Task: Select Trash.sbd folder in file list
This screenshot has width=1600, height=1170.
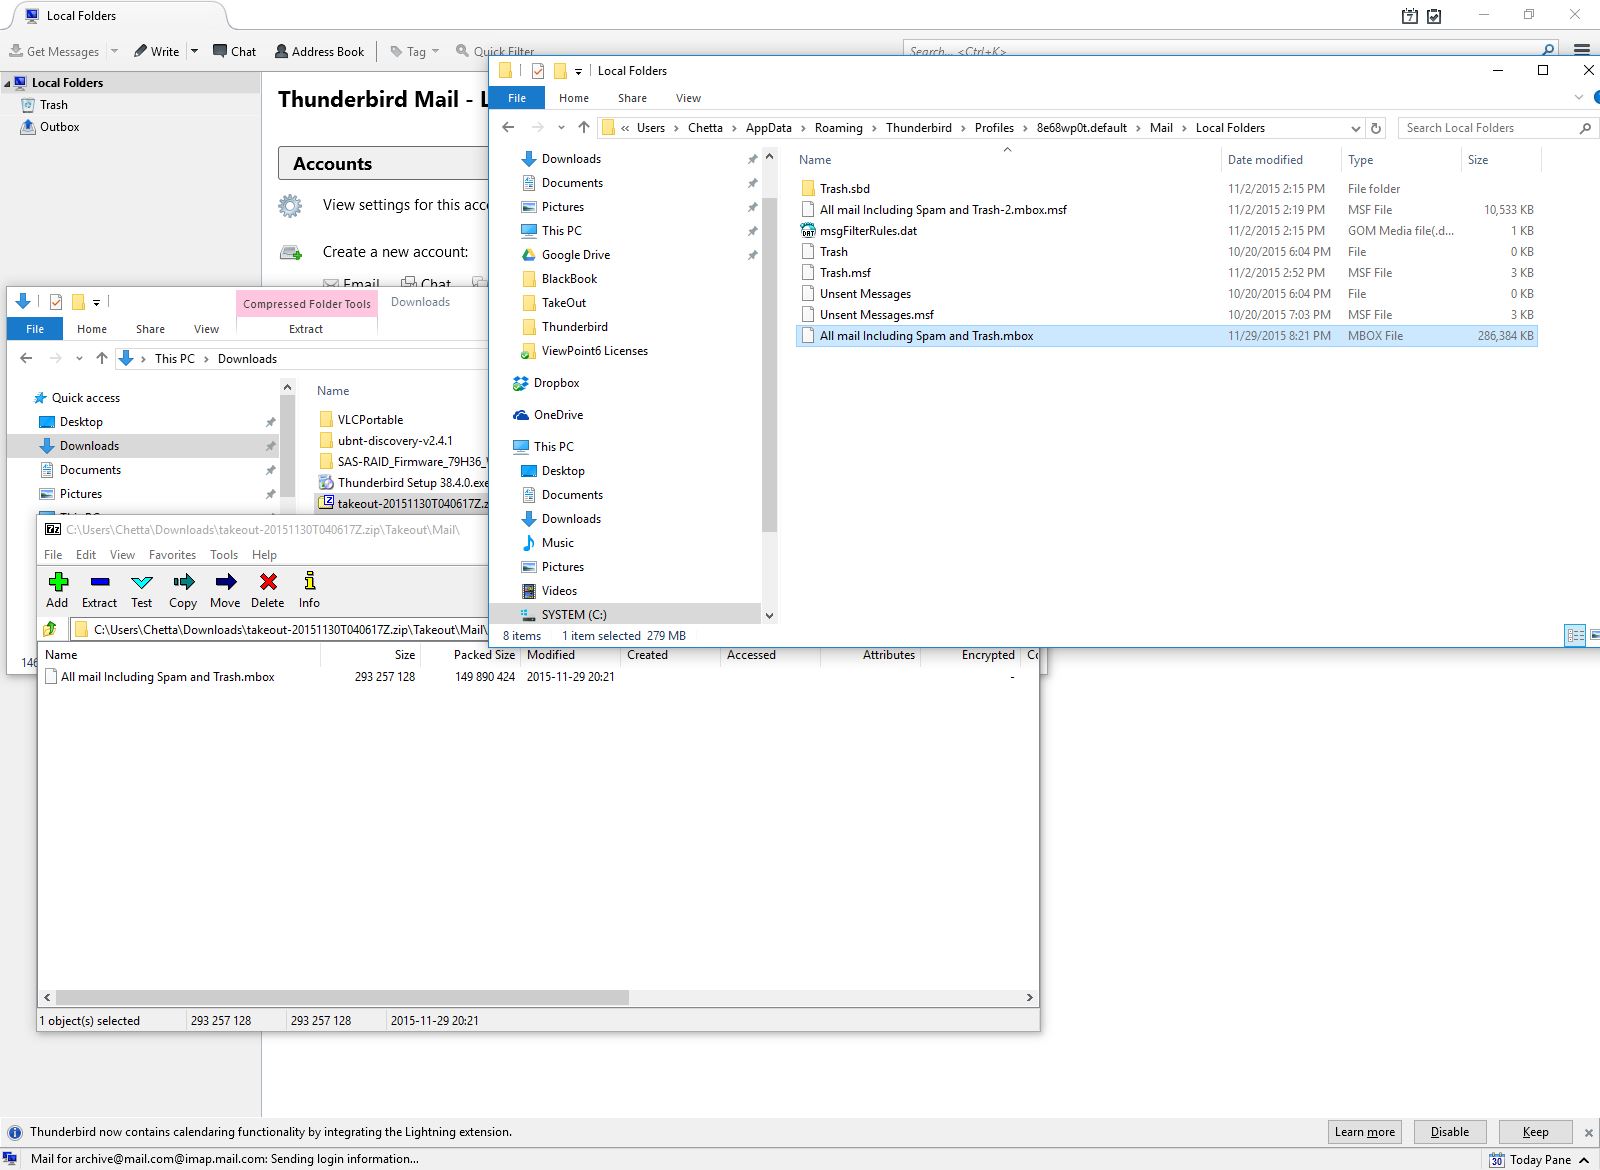Action: 845,189
